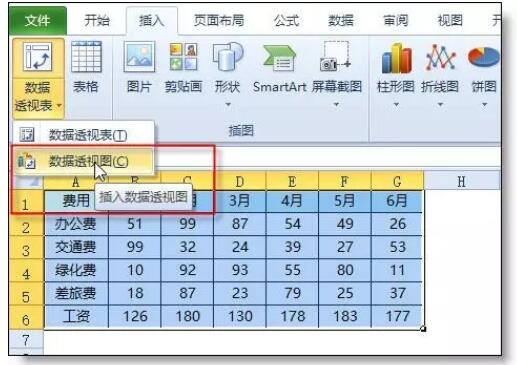Insert SmartArt graphic icon
517x365 pixels.
pos(279,58)
